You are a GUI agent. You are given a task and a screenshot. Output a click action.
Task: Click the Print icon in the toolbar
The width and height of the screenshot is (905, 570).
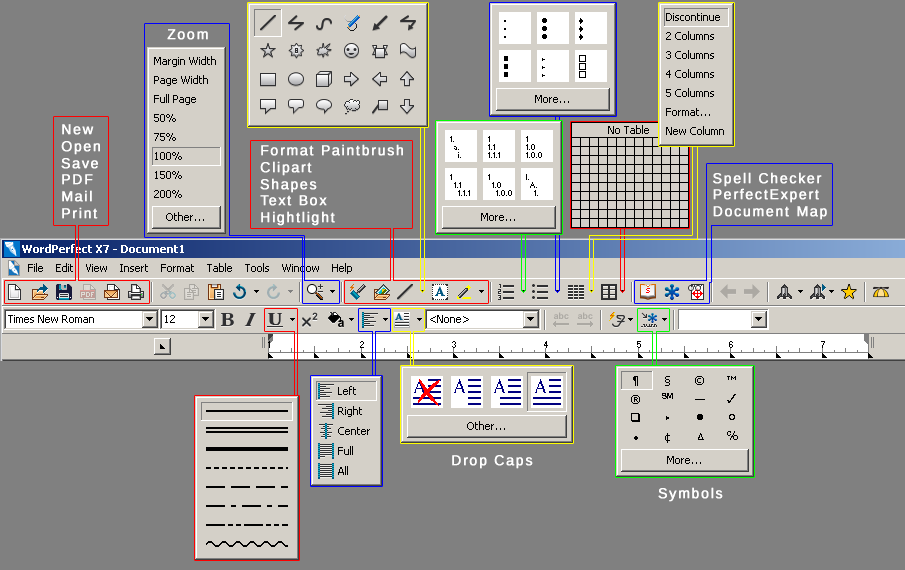click(x=136, y=292)
